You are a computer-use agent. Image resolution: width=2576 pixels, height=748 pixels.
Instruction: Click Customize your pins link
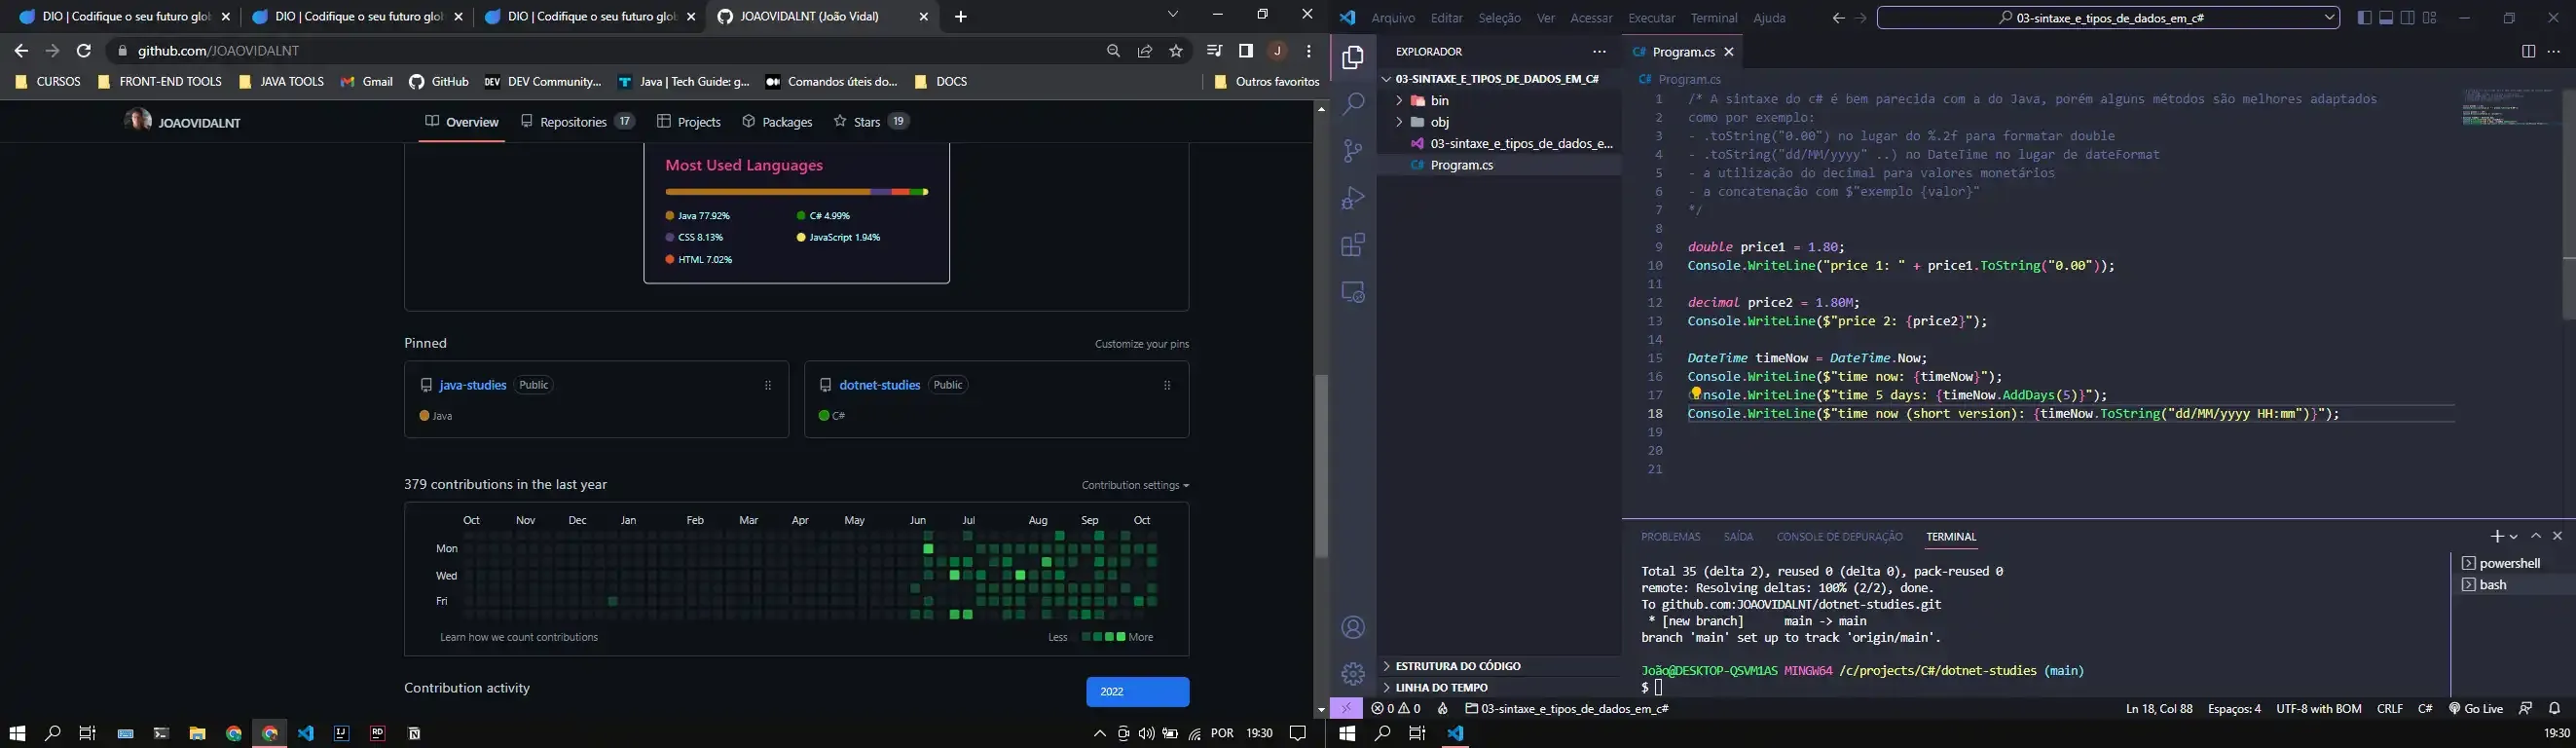coord(1142,344)
